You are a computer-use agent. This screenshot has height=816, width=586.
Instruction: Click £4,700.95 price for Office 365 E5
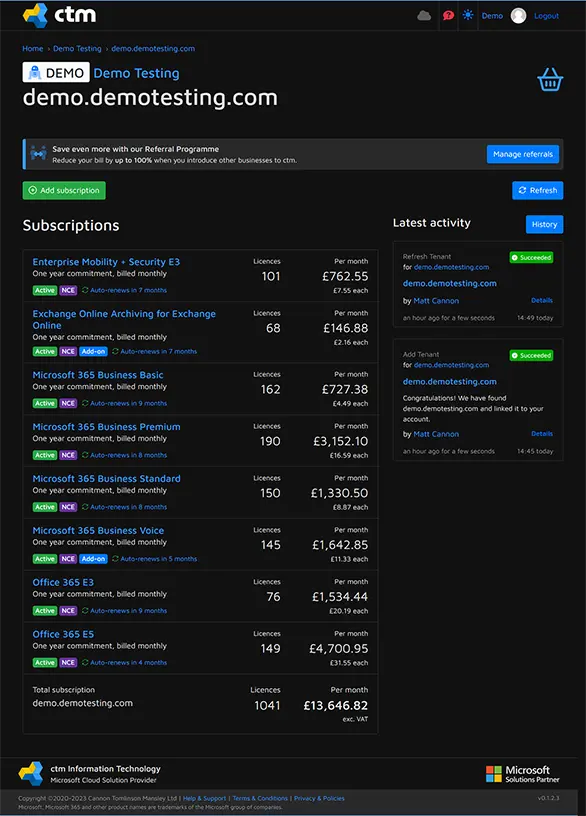[338, 649]
